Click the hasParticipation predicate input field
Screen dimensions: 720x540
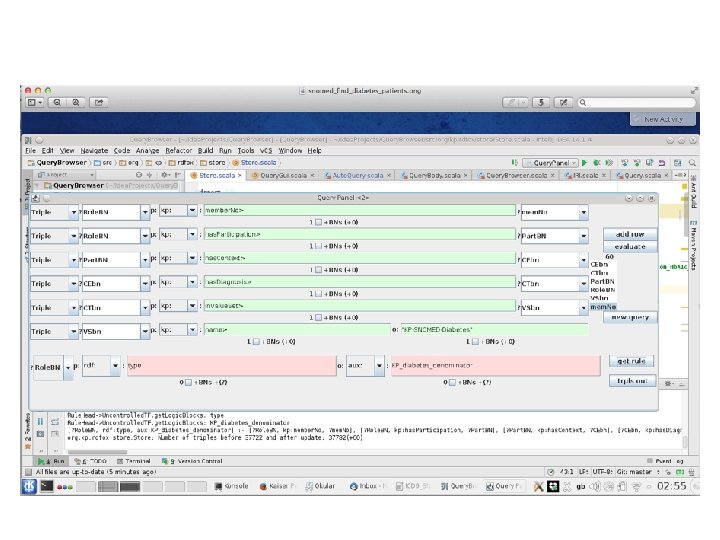click(360, 234)
